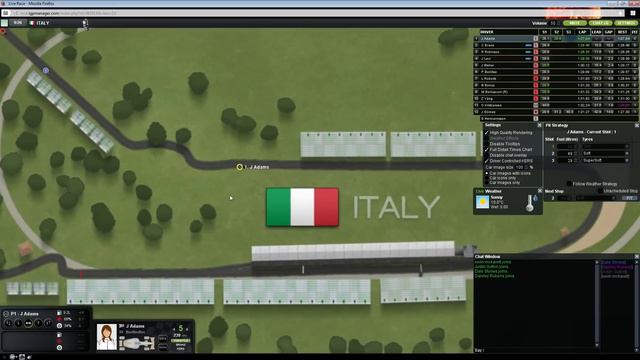The image size is (640, 360).
Task: Click the BEST column header
Action: click(622, 32)
